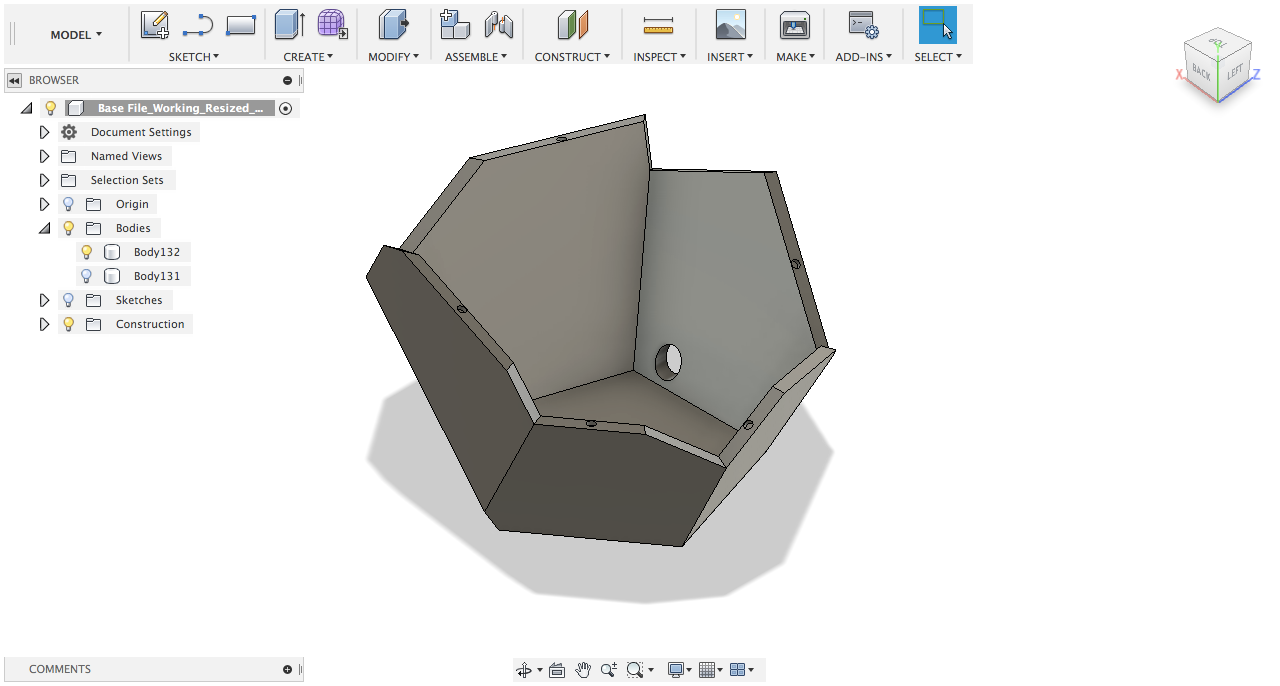Expand the Named Views node
Image resolution: width=1280 pixels, height=686 pixels.
pos(44,156)
